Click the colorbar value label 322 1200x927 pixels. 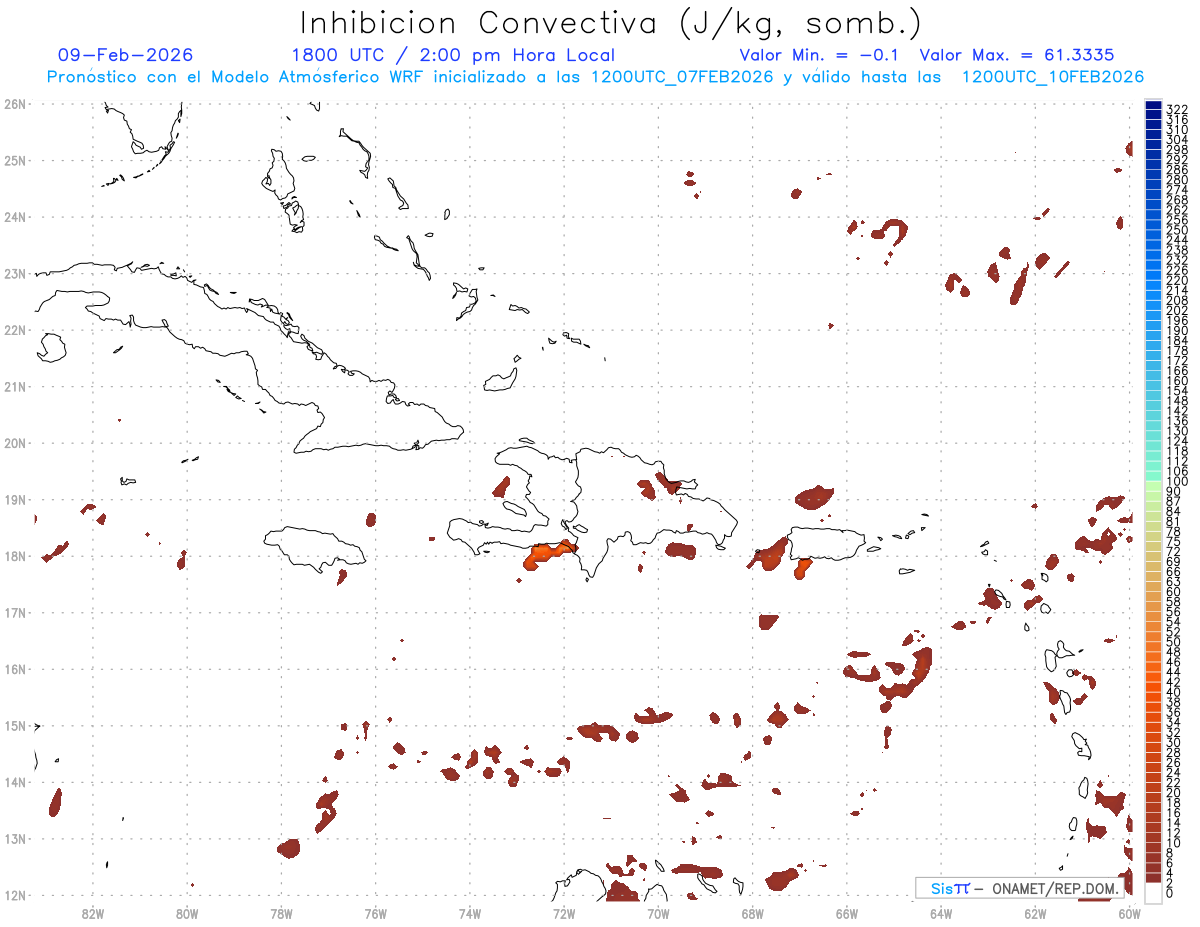pyautogui.click(x=1177, y=108)
